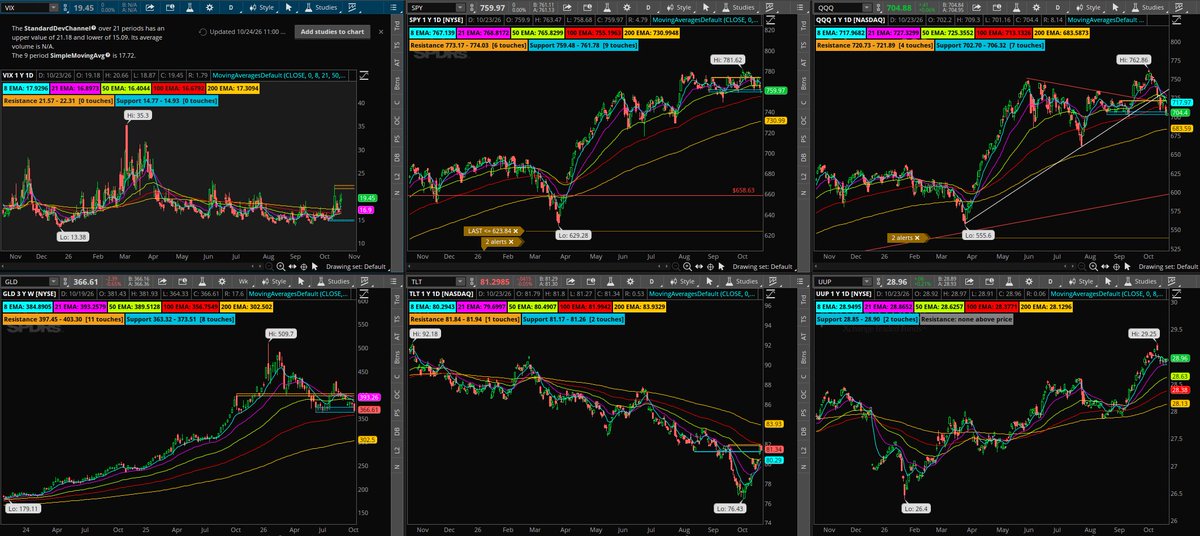Click the UUP symbol input field

point(838,282)
